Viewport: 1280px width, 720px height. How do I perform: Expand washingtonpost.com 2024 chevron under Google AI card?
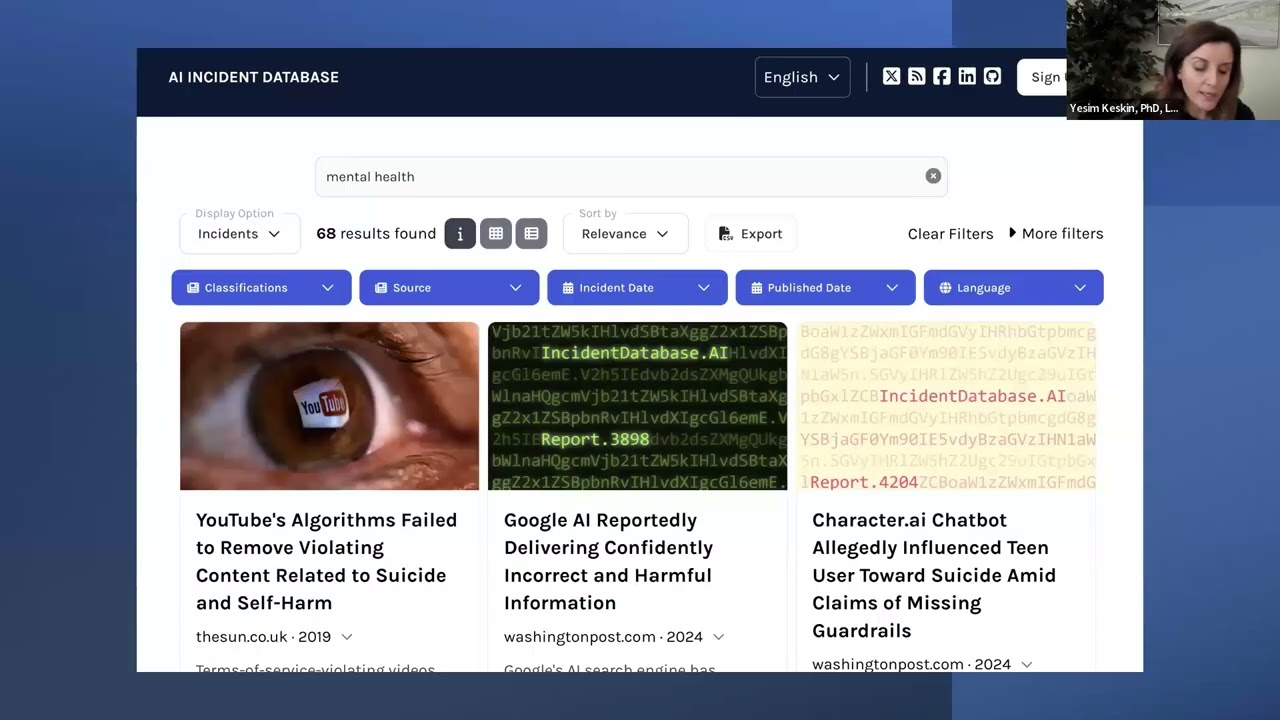(x=718, y=637)
